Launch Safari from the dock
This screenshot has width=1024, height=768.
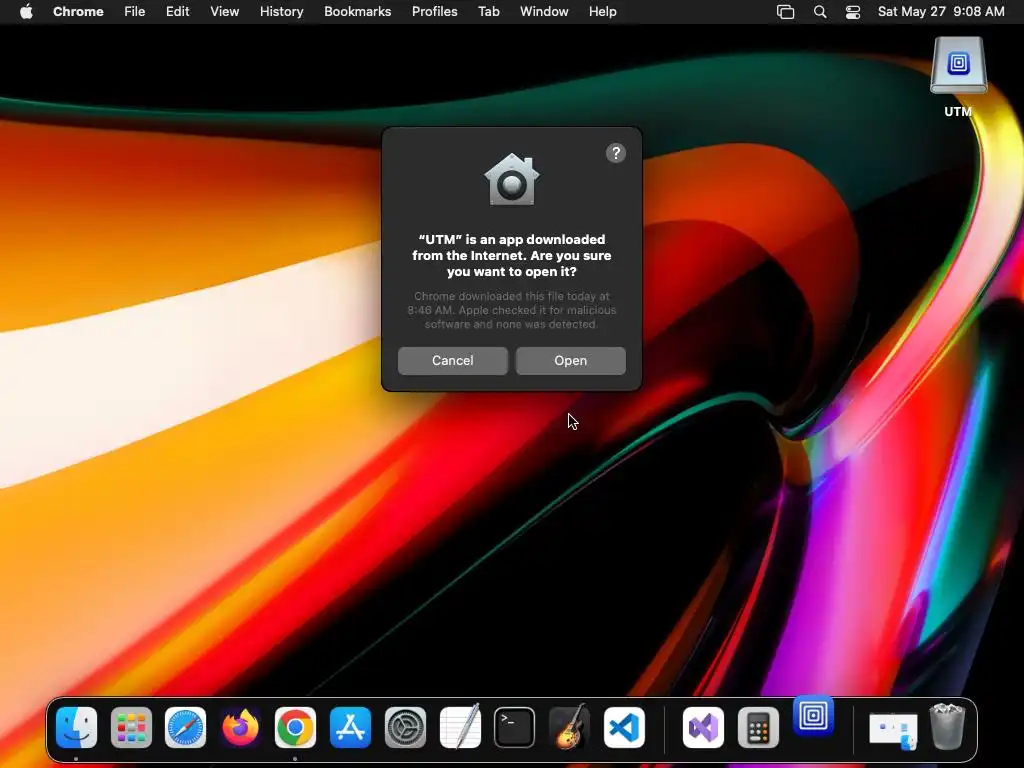tap(185, 727)
